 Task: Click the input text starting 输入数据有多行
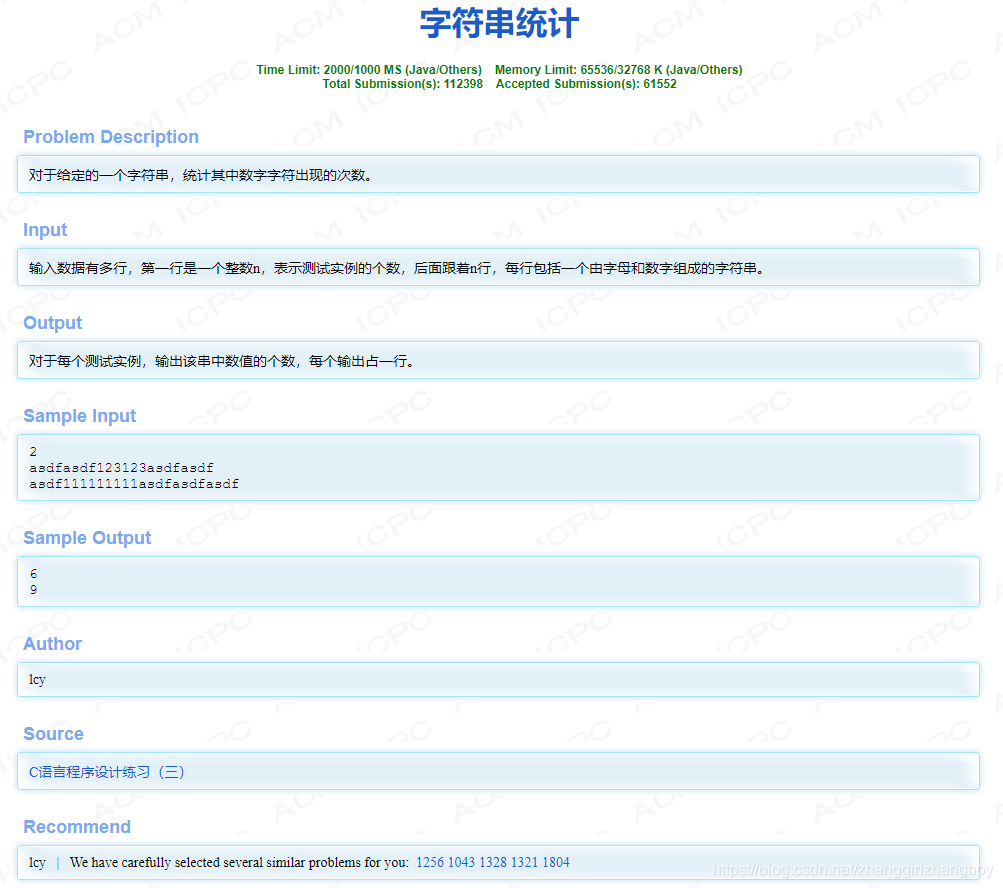(x=397, y=268)
